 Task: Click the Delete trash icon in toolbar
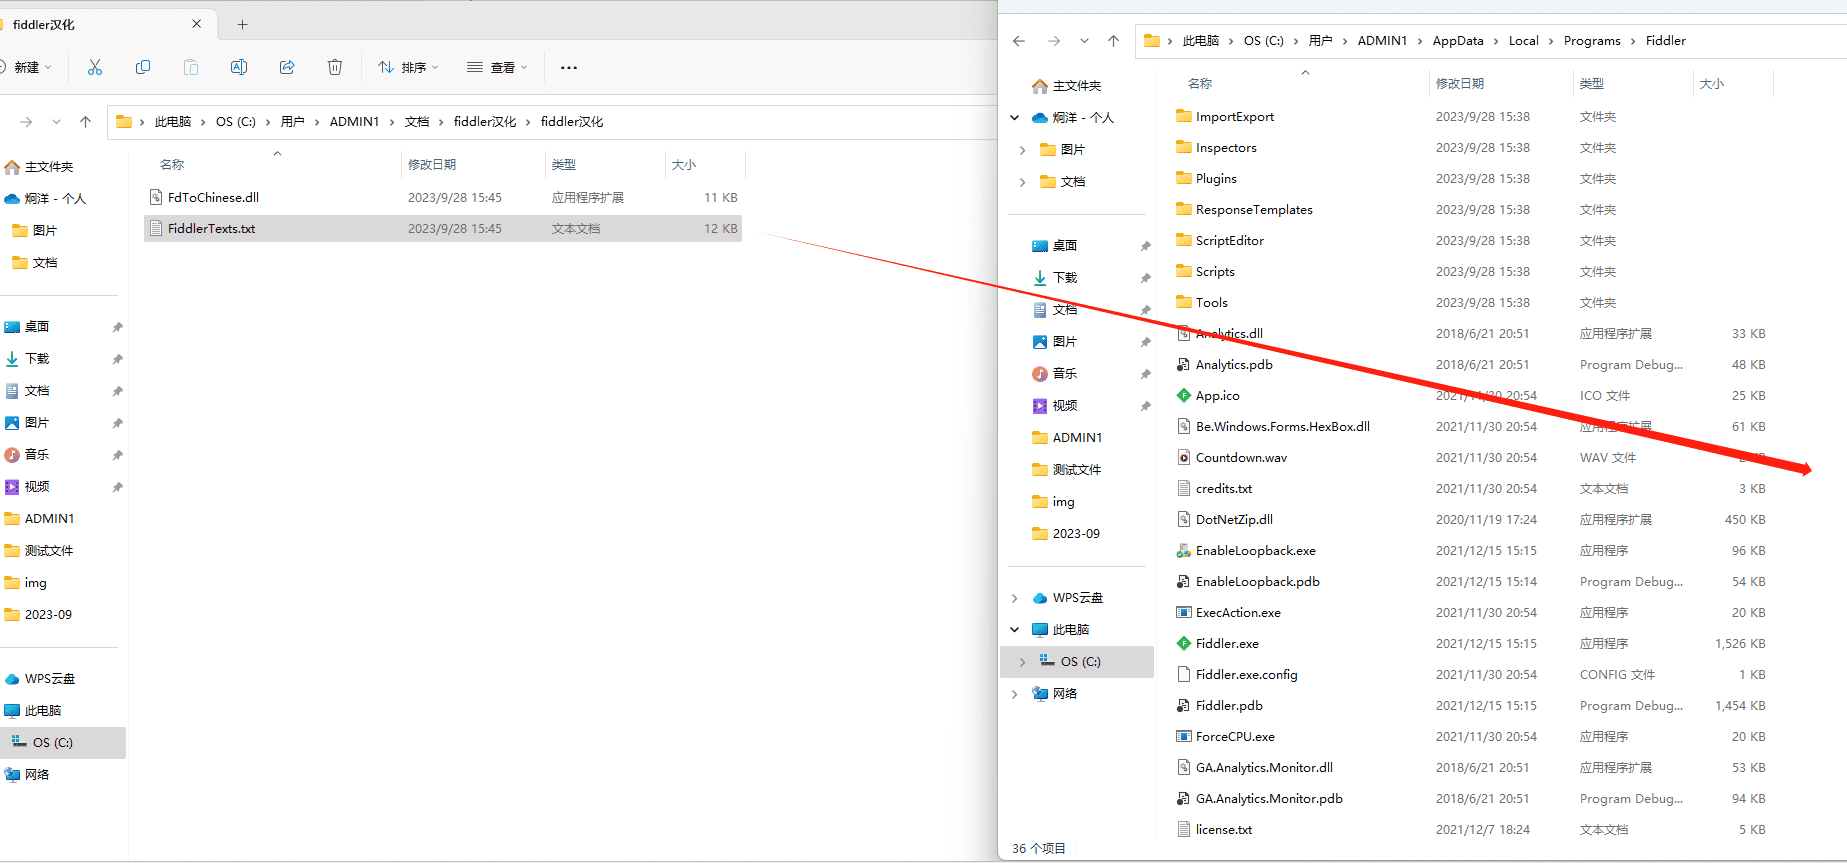coord(335,67)
